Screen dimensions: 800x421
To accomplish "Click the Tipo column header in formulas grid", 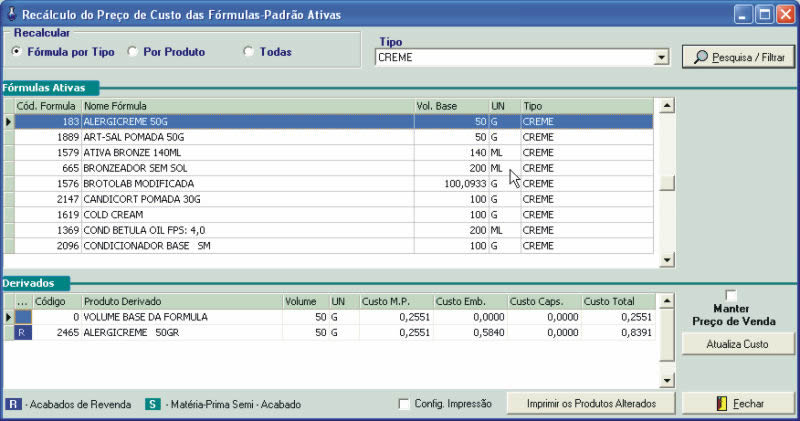I will (x=587, y=106).
